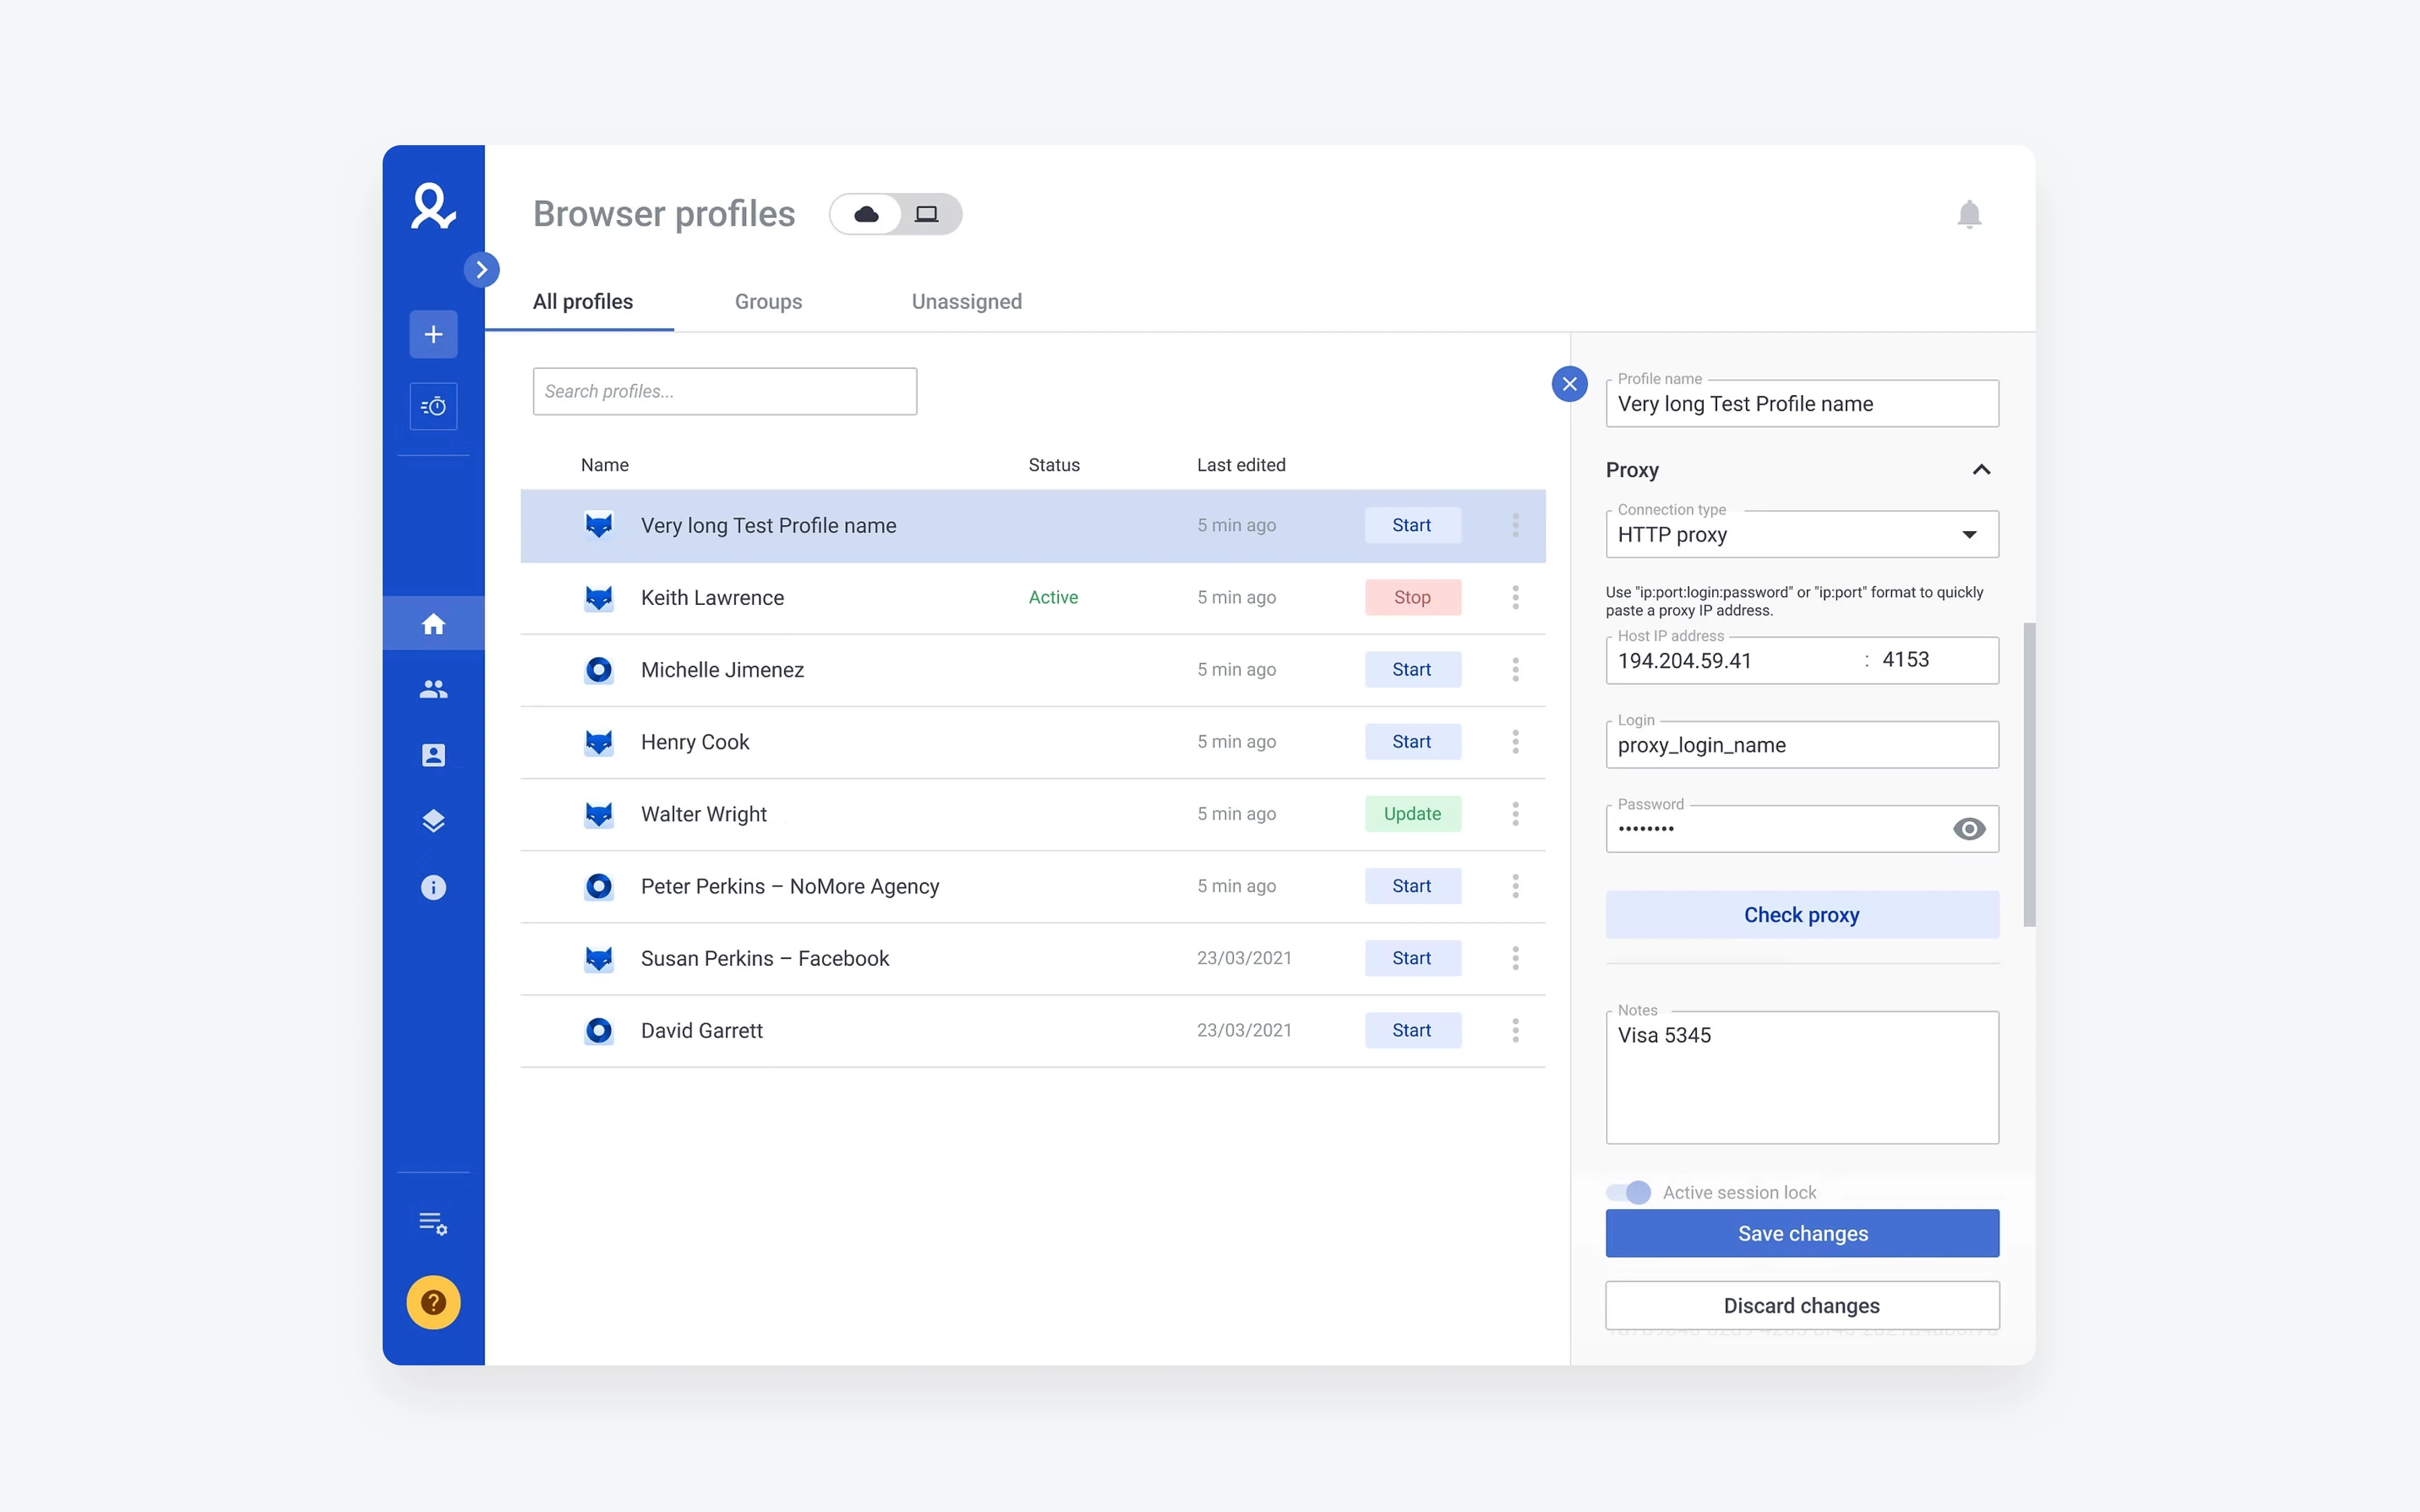Show the proxy password with the eye icon

(x=1969, y=829)
